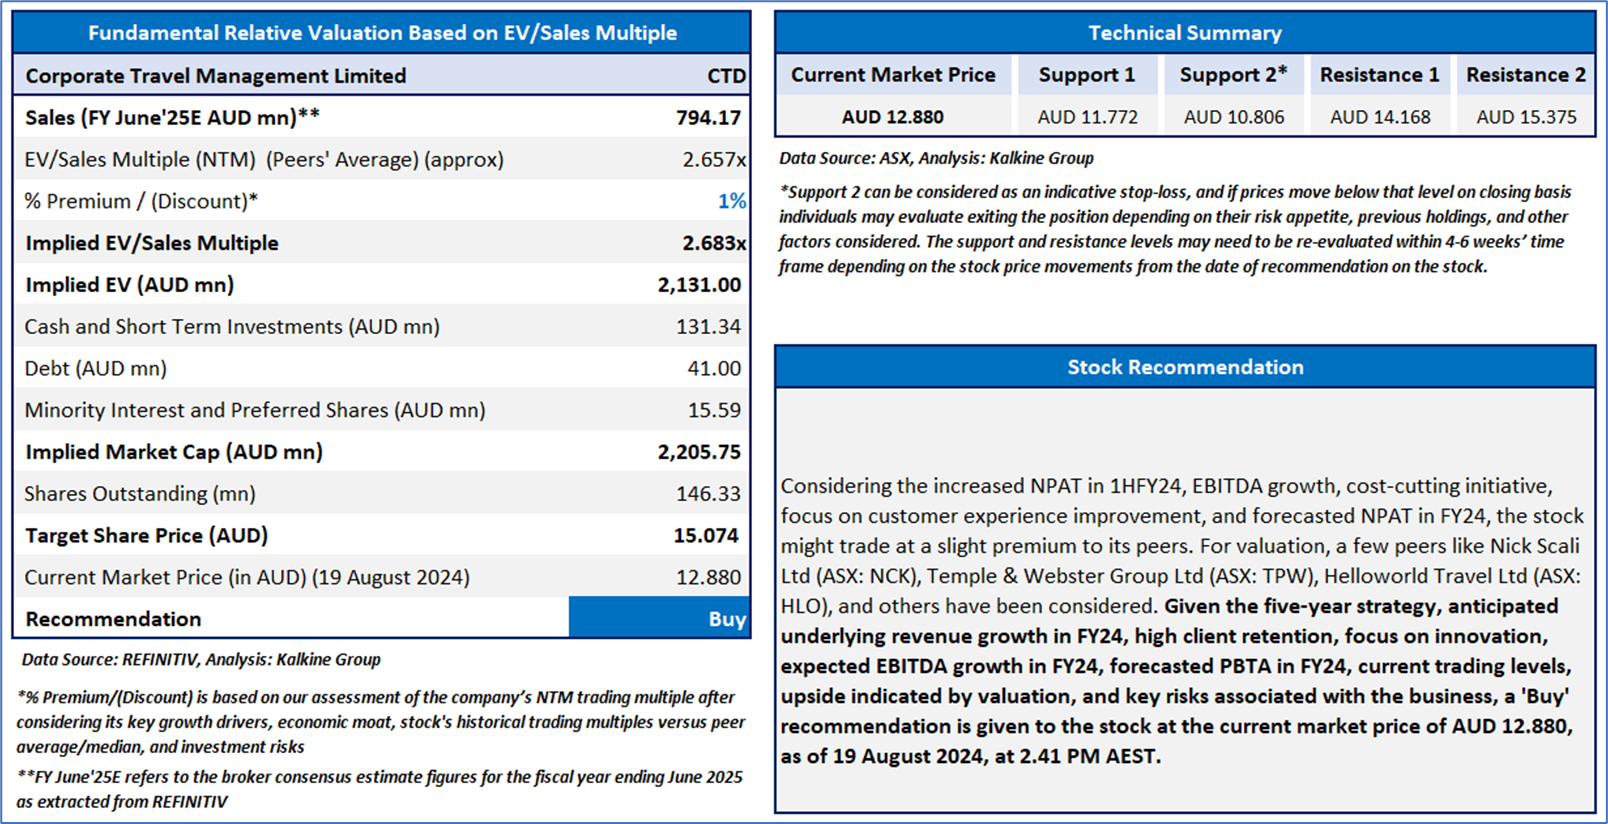
Task: Click 'Data Source: ASX, Analysis: Kalkine Group'
Action: tap(936, 158)
